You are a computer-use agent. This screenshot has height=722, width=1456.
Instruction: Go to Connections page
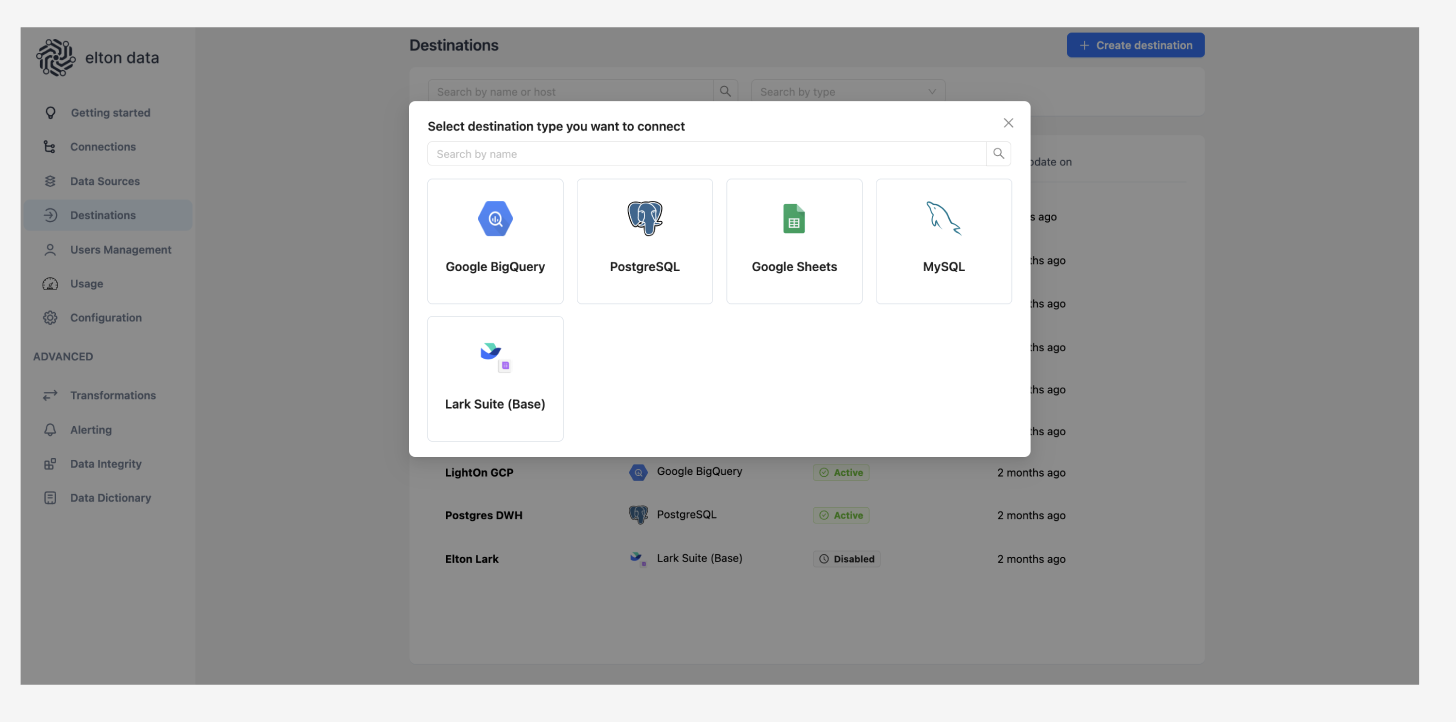click(103, 147)
